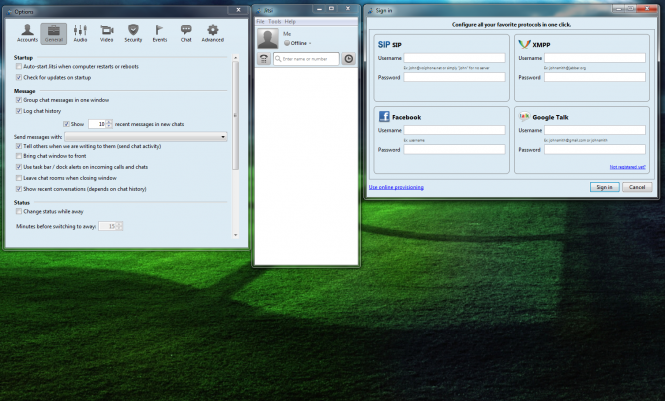Click the SIP Password field
Viewport: 665px width, 401px height.
[454, 77]
